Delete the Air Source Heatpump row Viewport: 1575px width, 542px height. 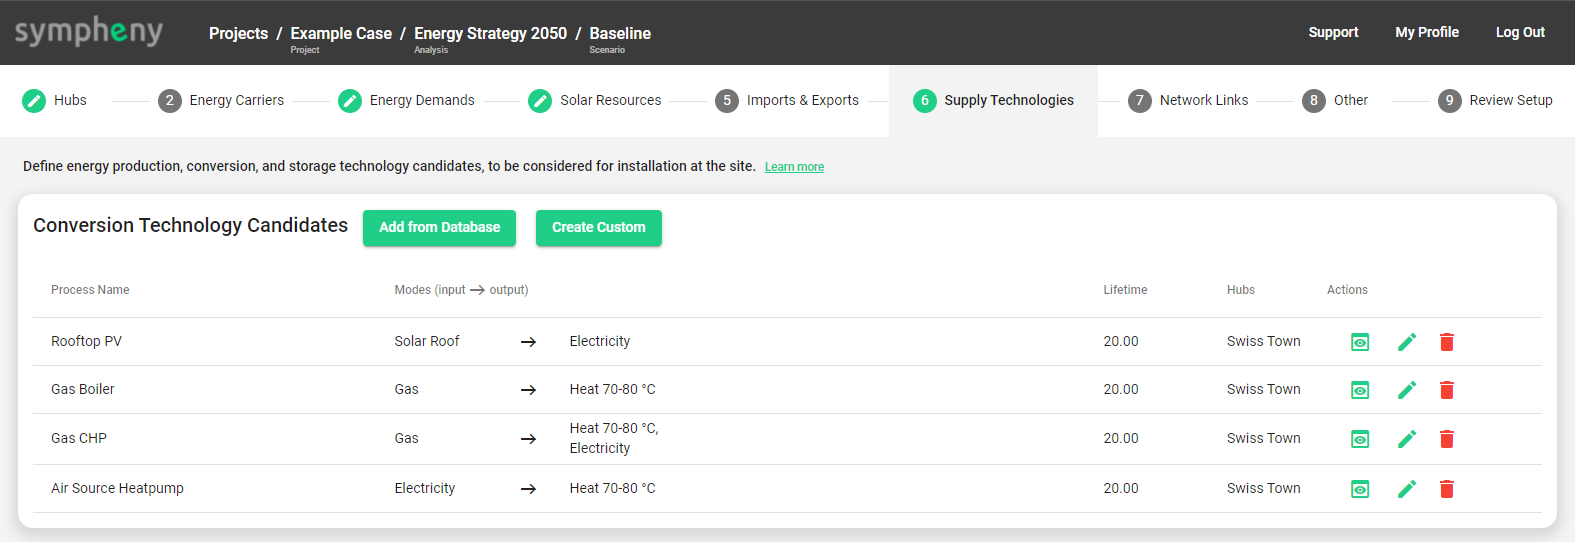(1446, 489)
